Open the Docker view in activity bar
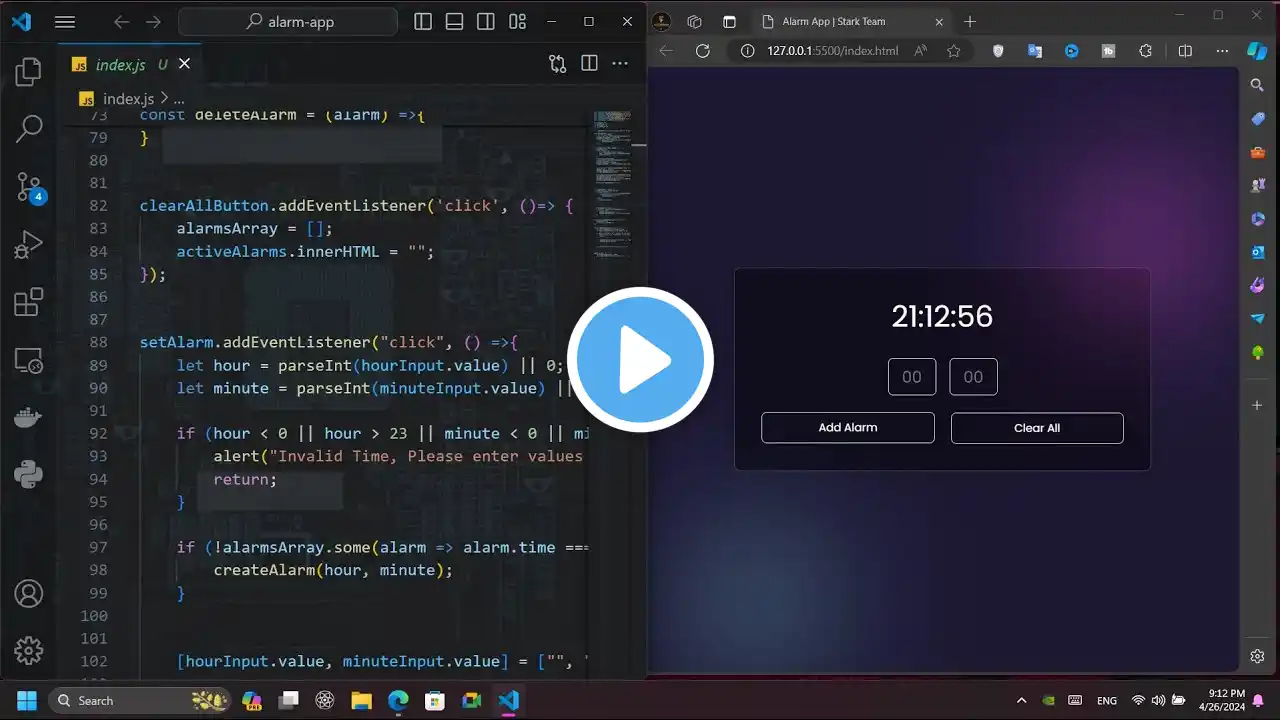 click(29, 418)
